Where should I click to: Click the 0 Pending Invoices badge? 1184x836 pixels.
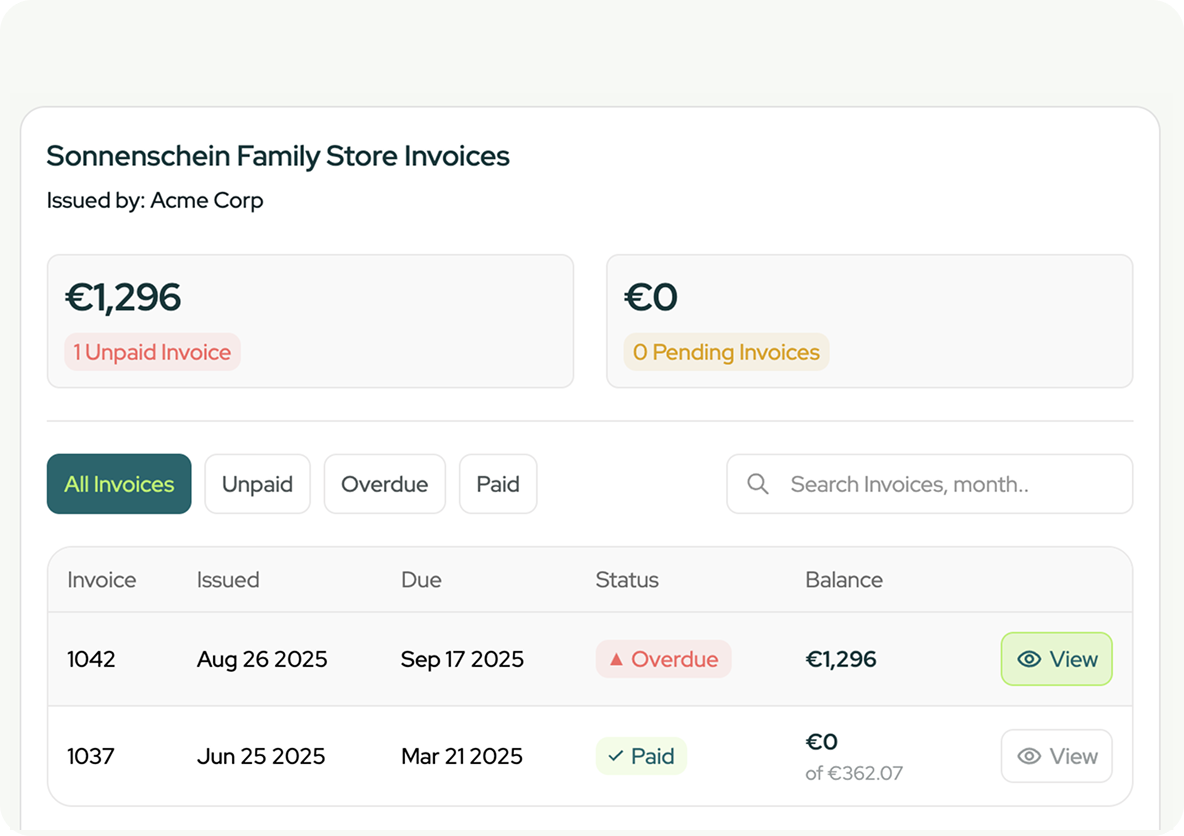click(x=726, y=352)
